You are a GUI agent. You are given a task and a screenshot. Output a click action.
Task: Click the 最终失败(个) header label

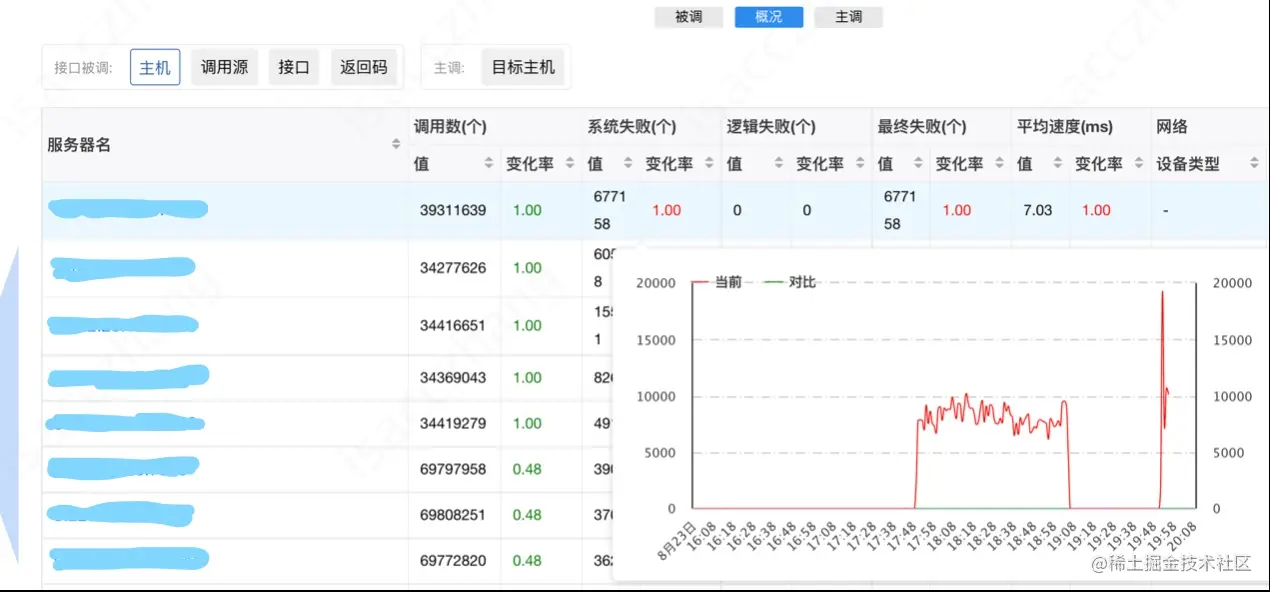[922, 127]
